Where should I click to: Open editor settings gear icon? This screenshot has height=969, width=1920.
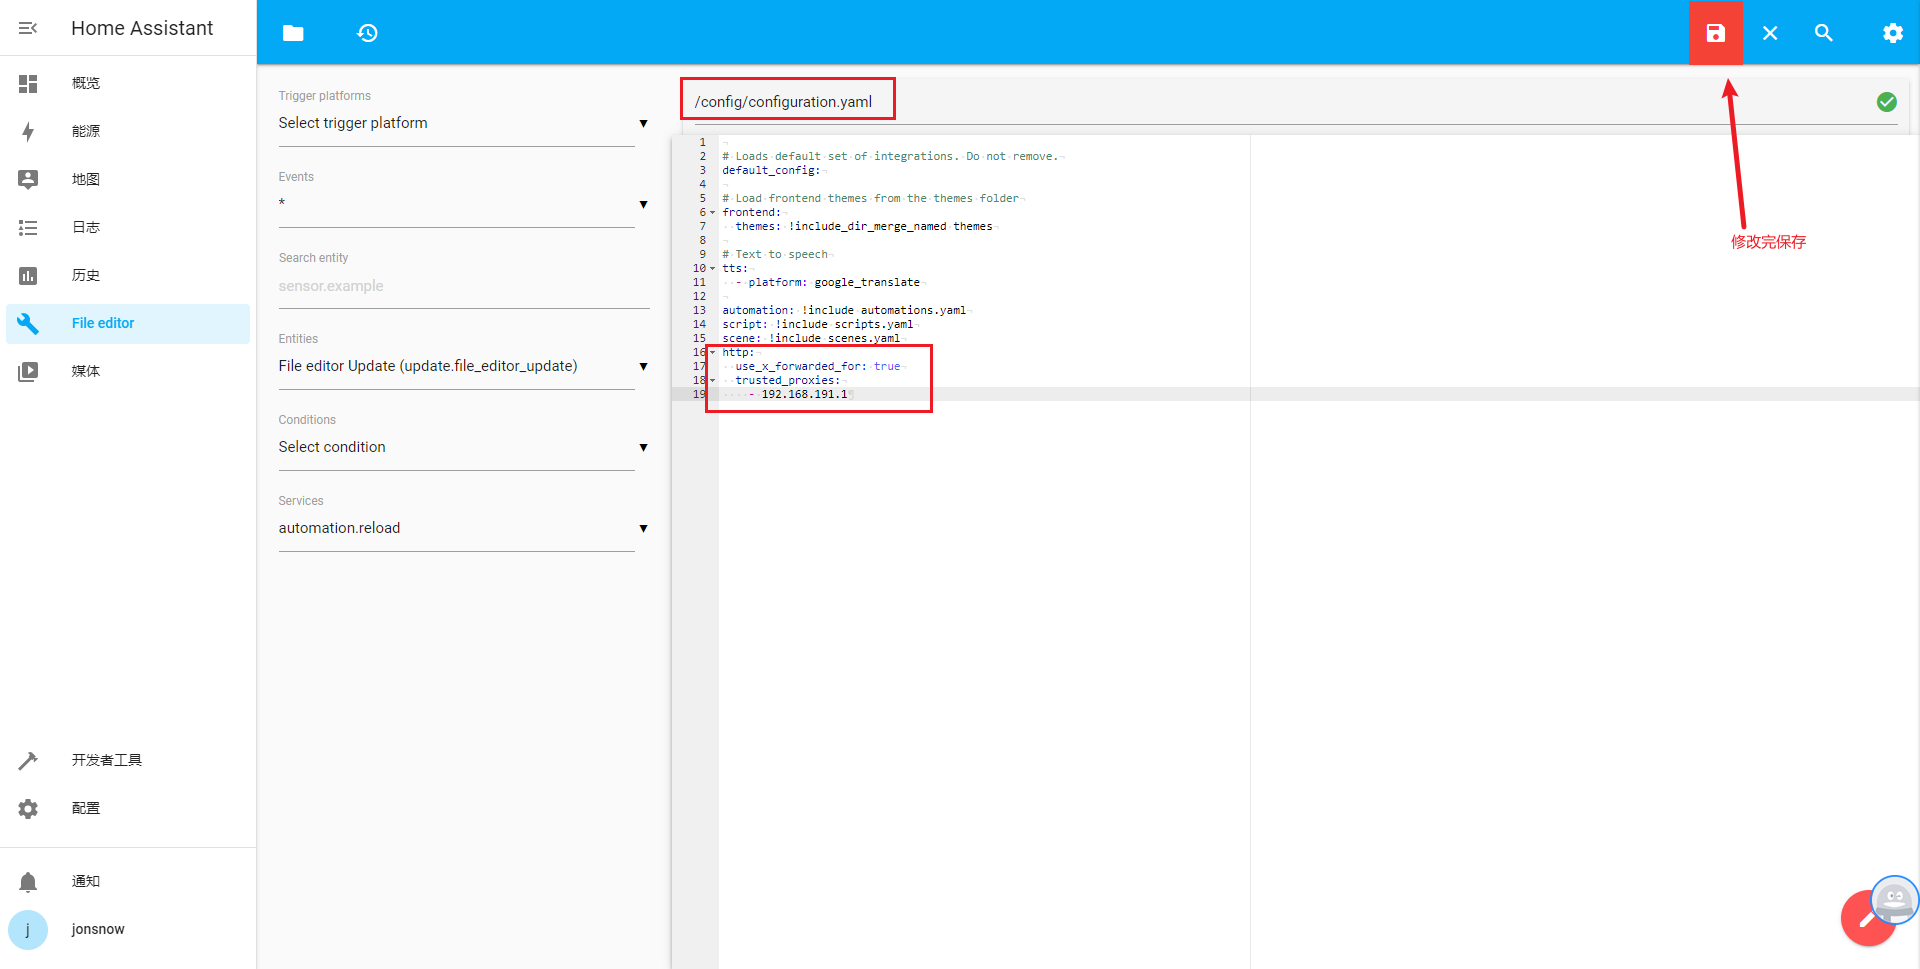(x=1892, y=33)
